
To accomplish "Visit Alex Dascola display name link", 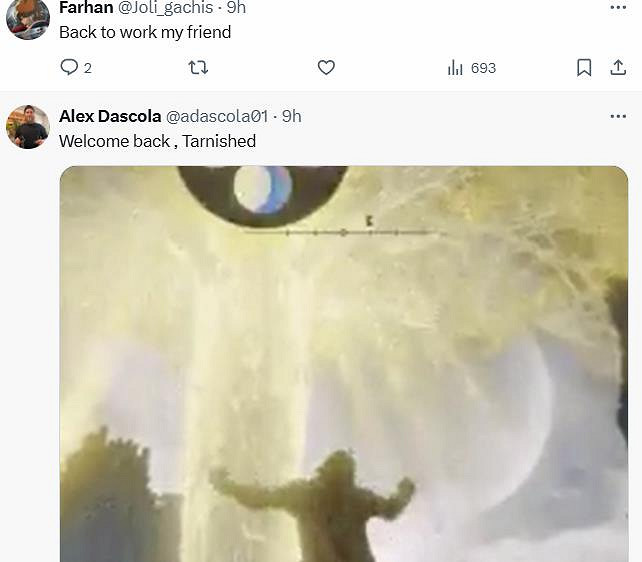I will [110, 116].
